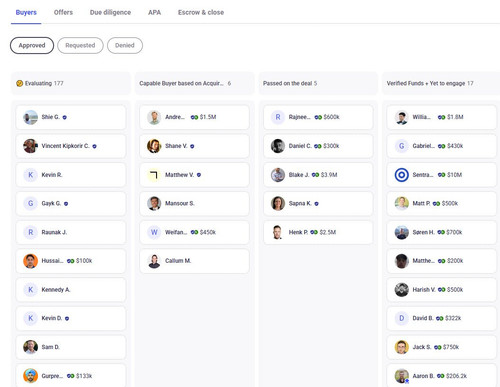This screenshot has width=500, height=387.
Task: Click the G avatar for Gayk G.
Action: tap(30, 203)
